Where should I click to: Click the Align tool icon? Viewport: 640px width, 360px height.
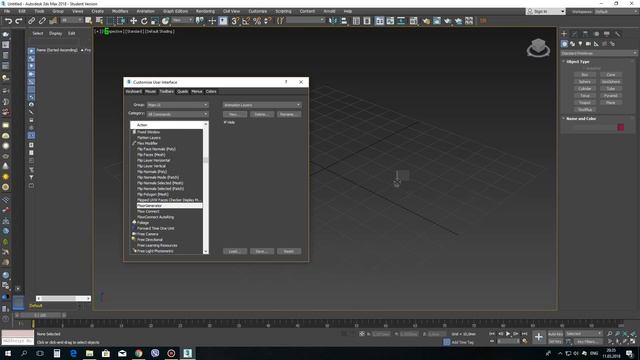tap(344, 20)
